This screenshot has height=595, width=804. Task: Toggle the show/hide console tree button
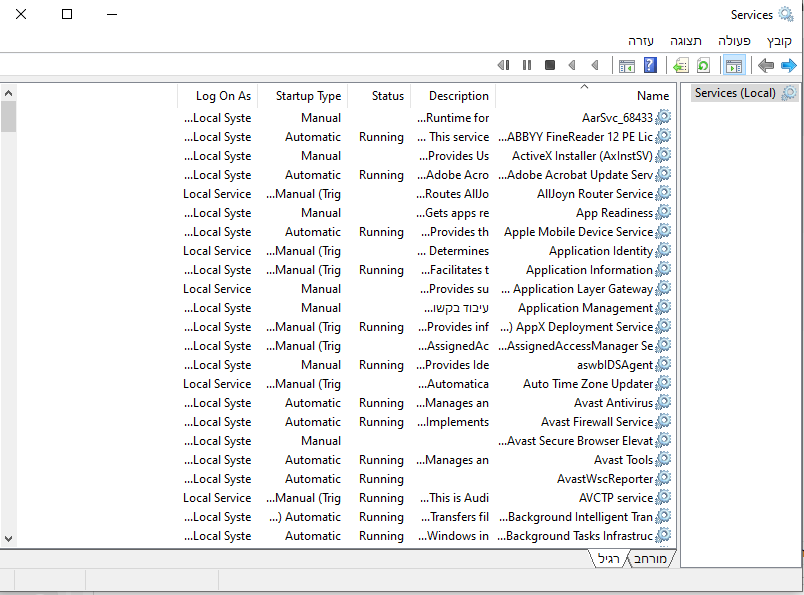(x=733, y=66)
